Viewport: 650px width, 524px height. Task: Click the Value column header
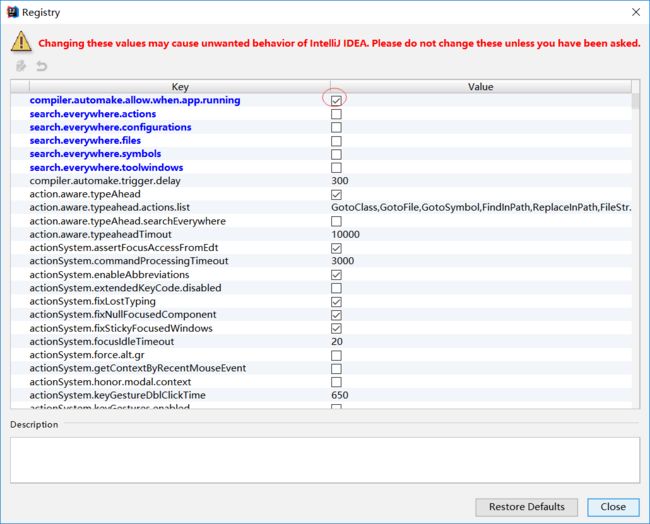481,87
